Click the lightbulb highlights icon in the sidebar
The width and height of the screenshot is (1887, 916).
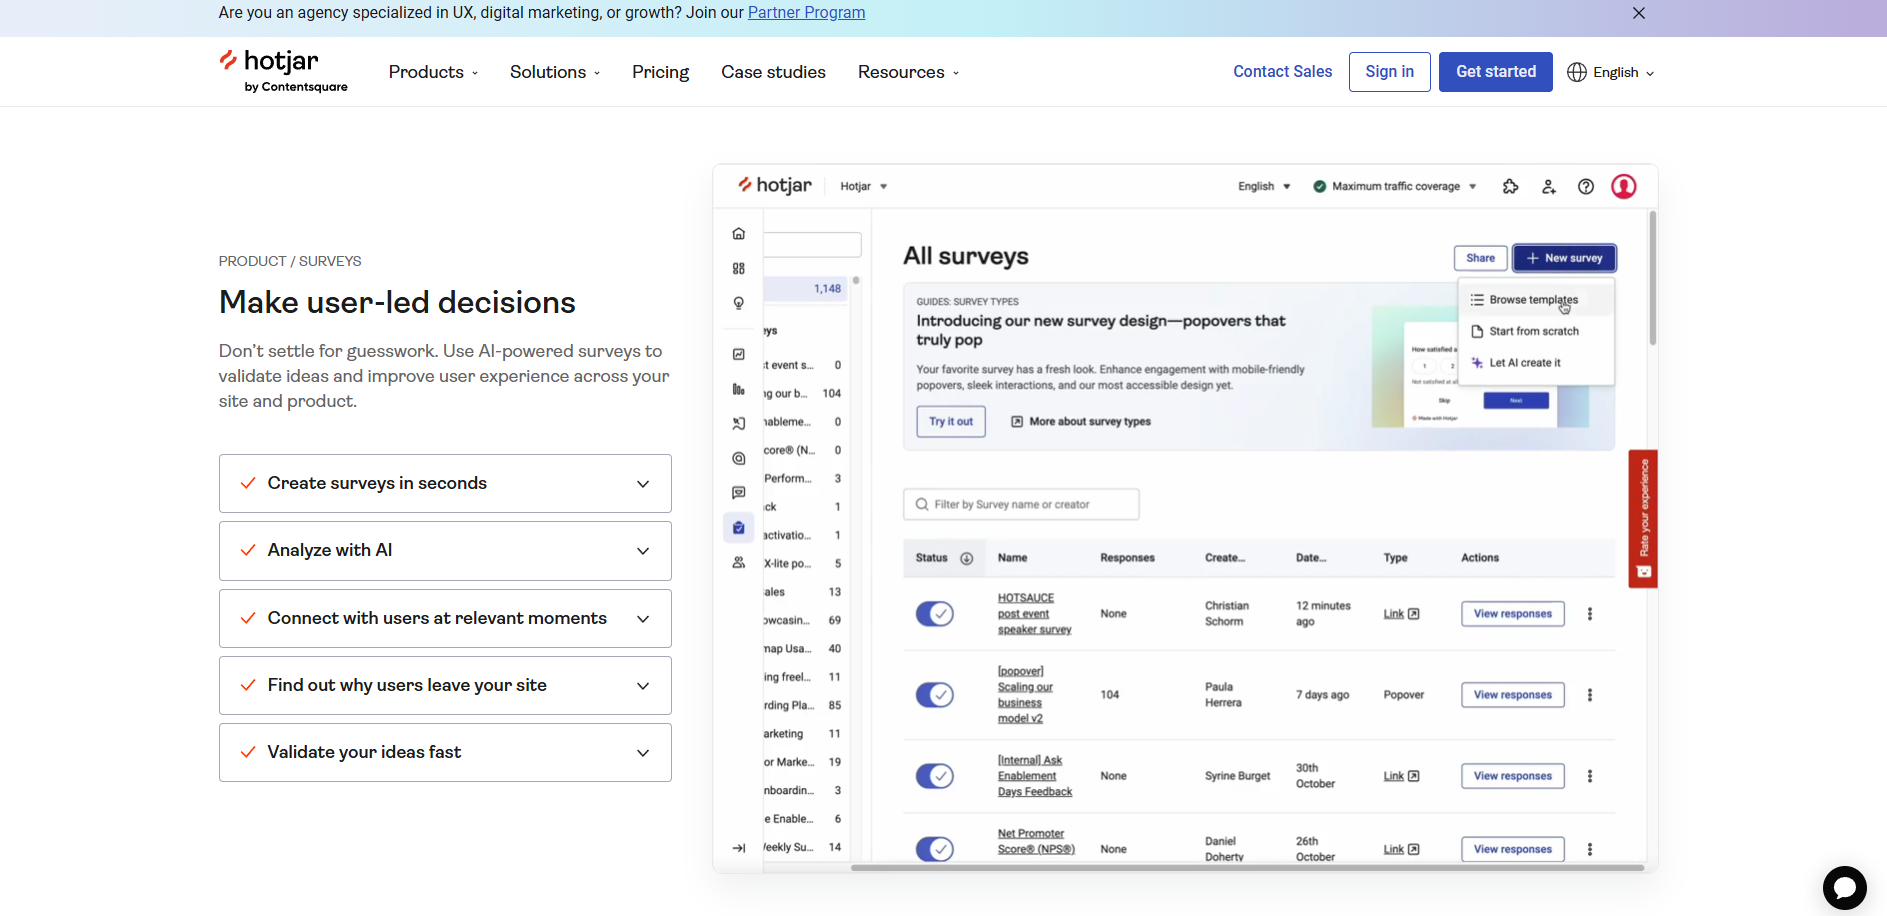pos(739,303)
